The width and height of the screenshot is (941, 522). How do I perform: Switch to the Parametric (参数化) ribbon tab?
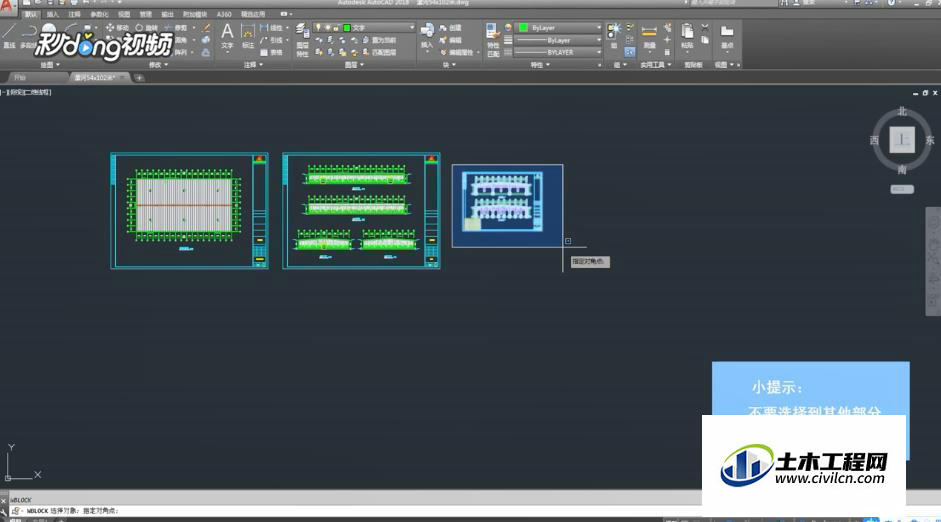point(99,14)
